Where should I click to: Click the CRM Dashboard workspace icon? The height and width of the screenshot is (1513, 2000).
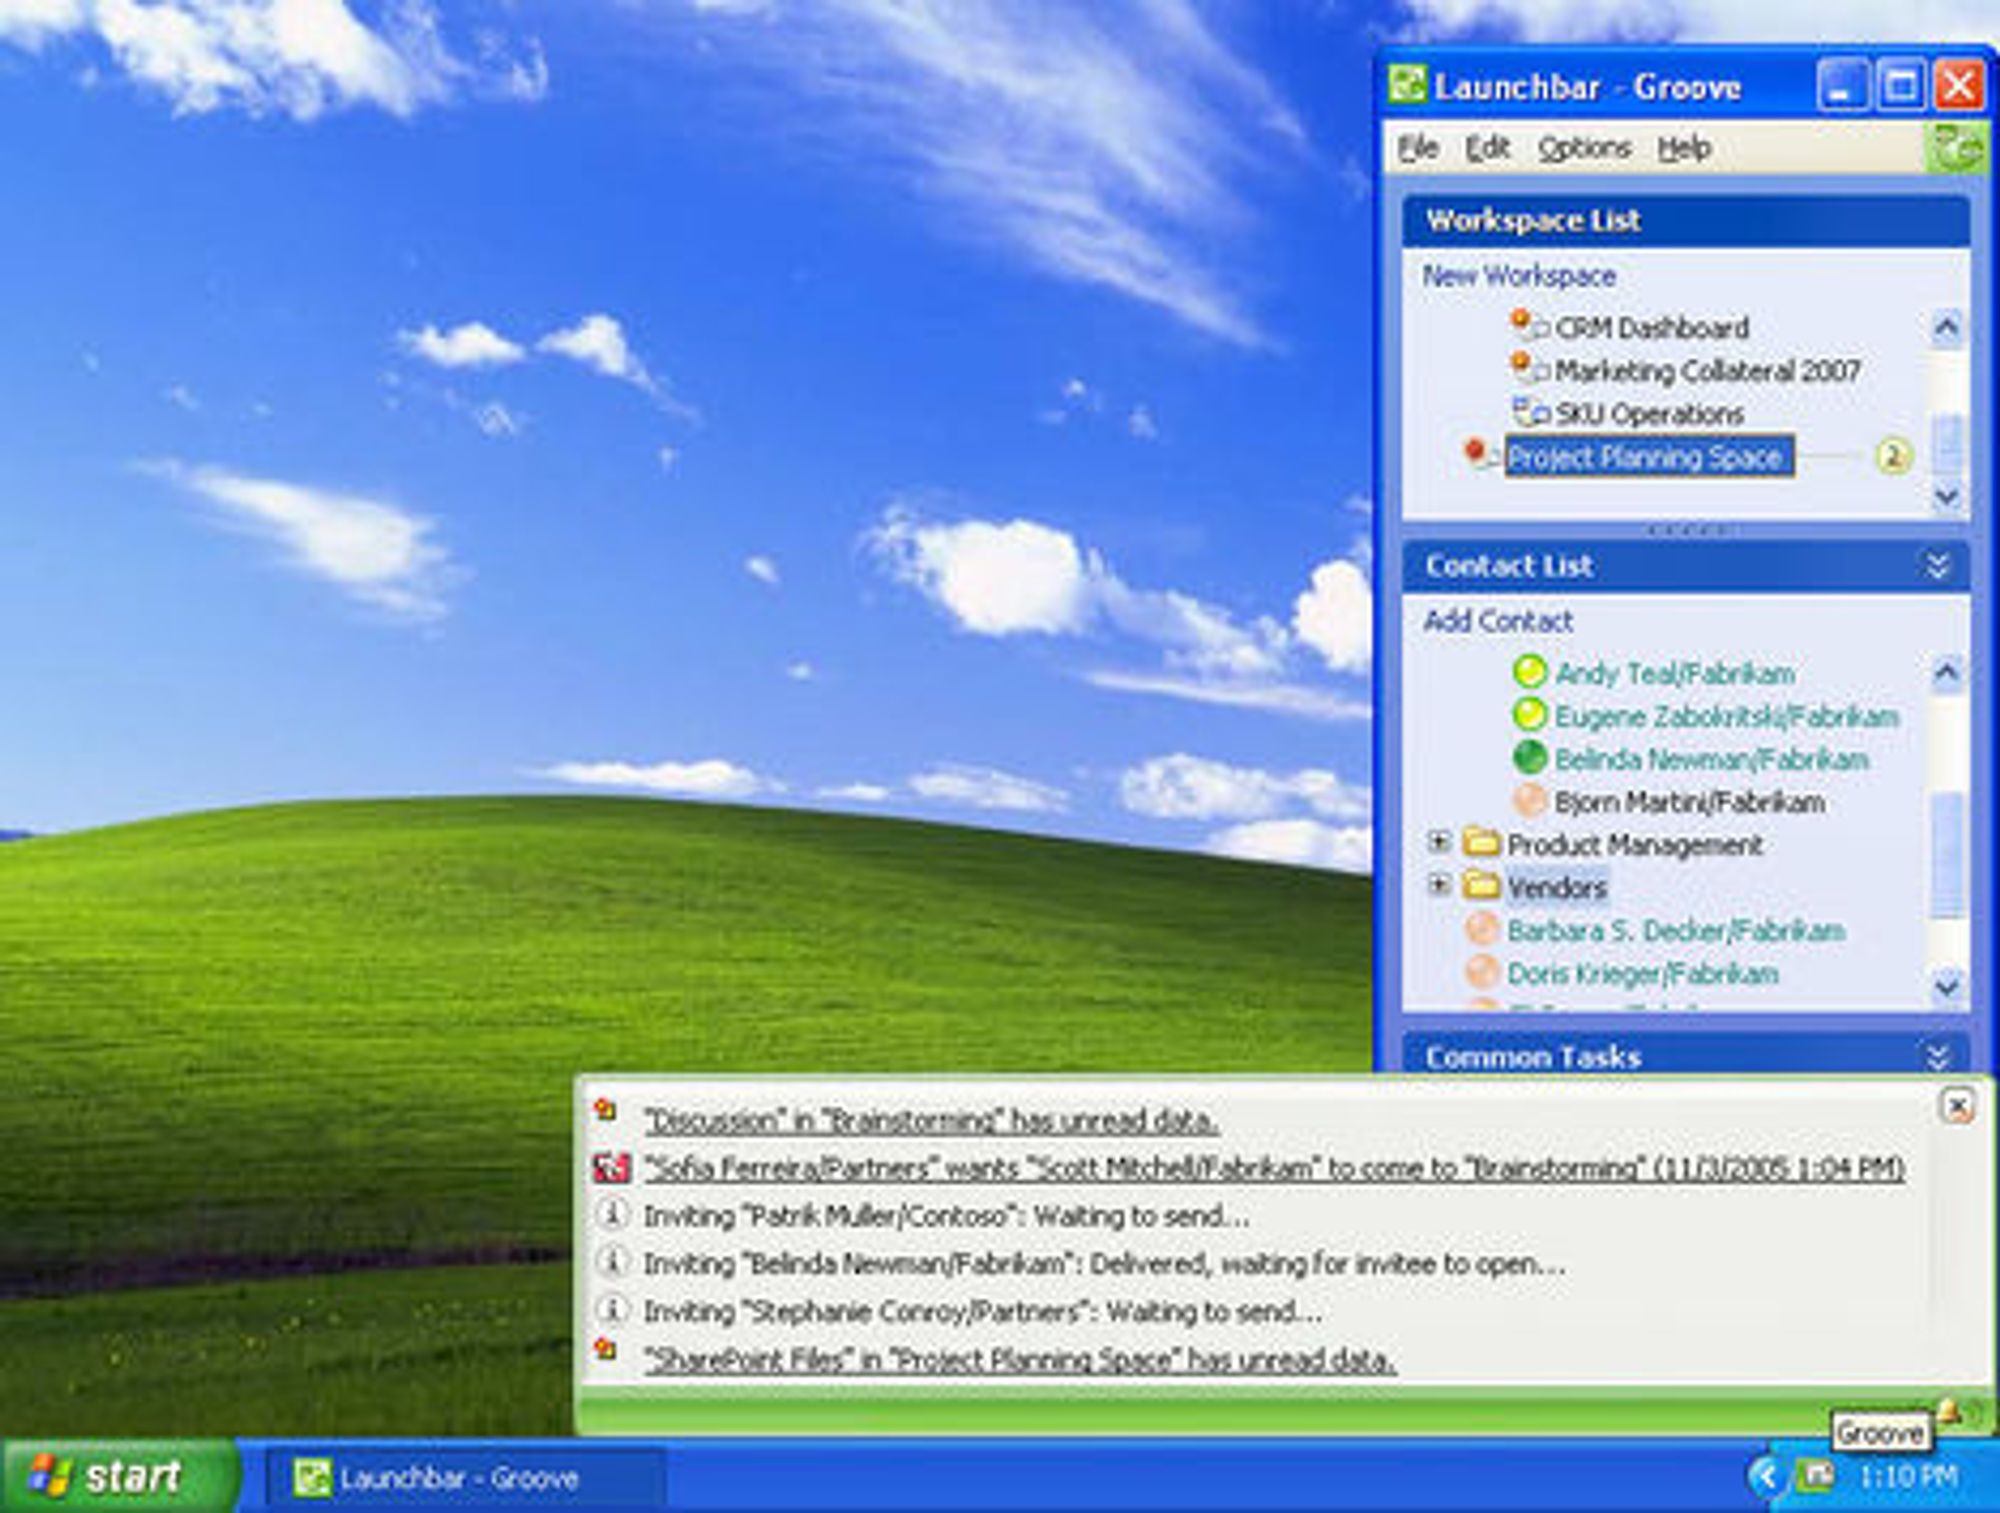click(x=1528, y=325)
